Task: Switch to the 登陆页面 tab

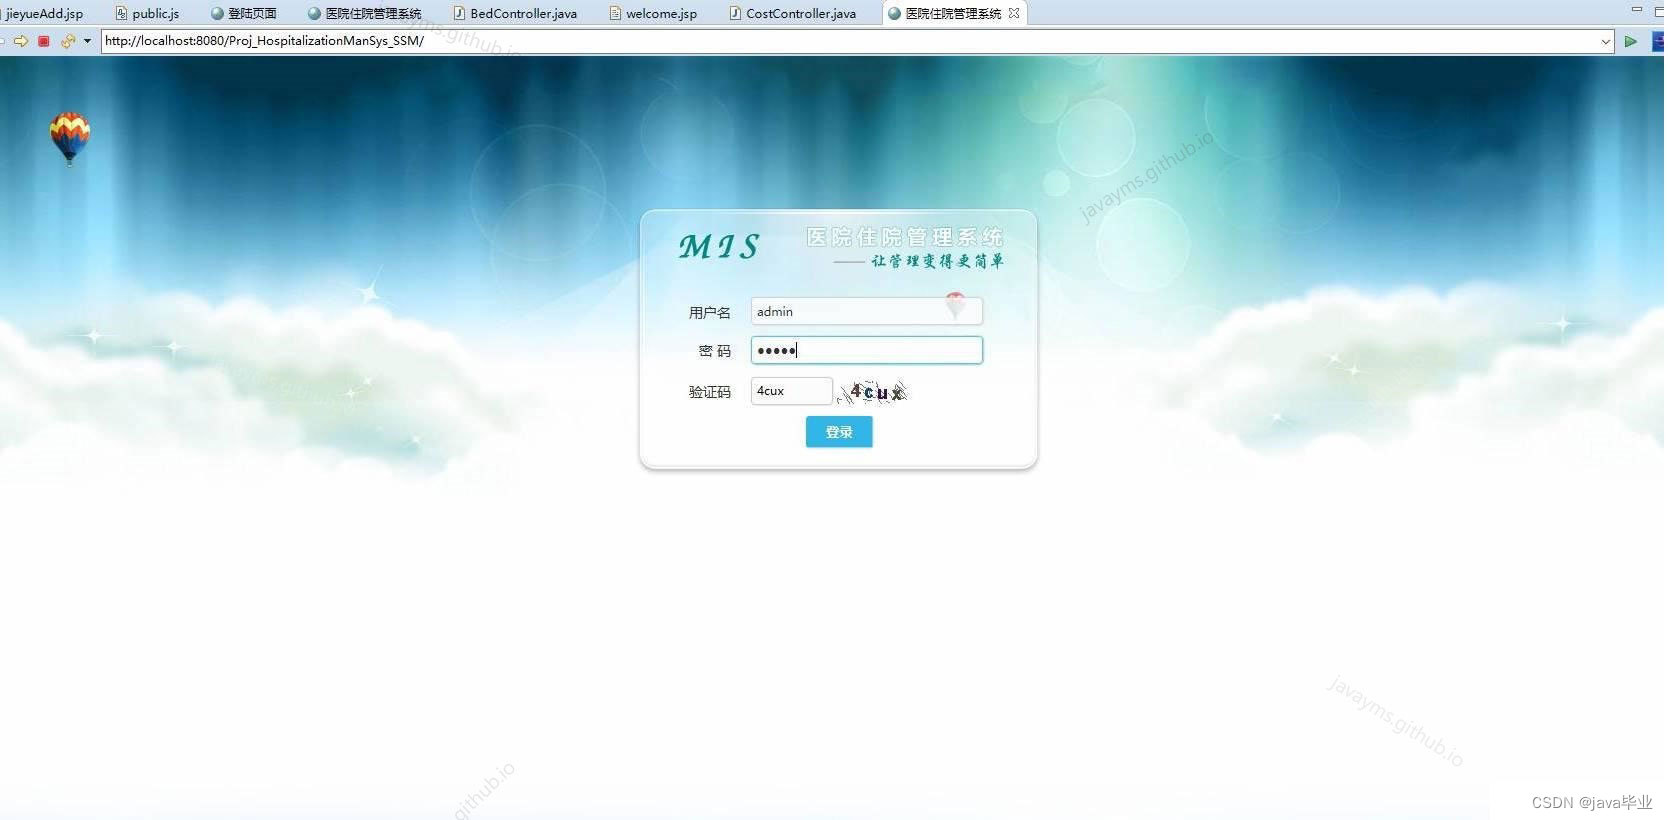Action: tap(243, 13)
